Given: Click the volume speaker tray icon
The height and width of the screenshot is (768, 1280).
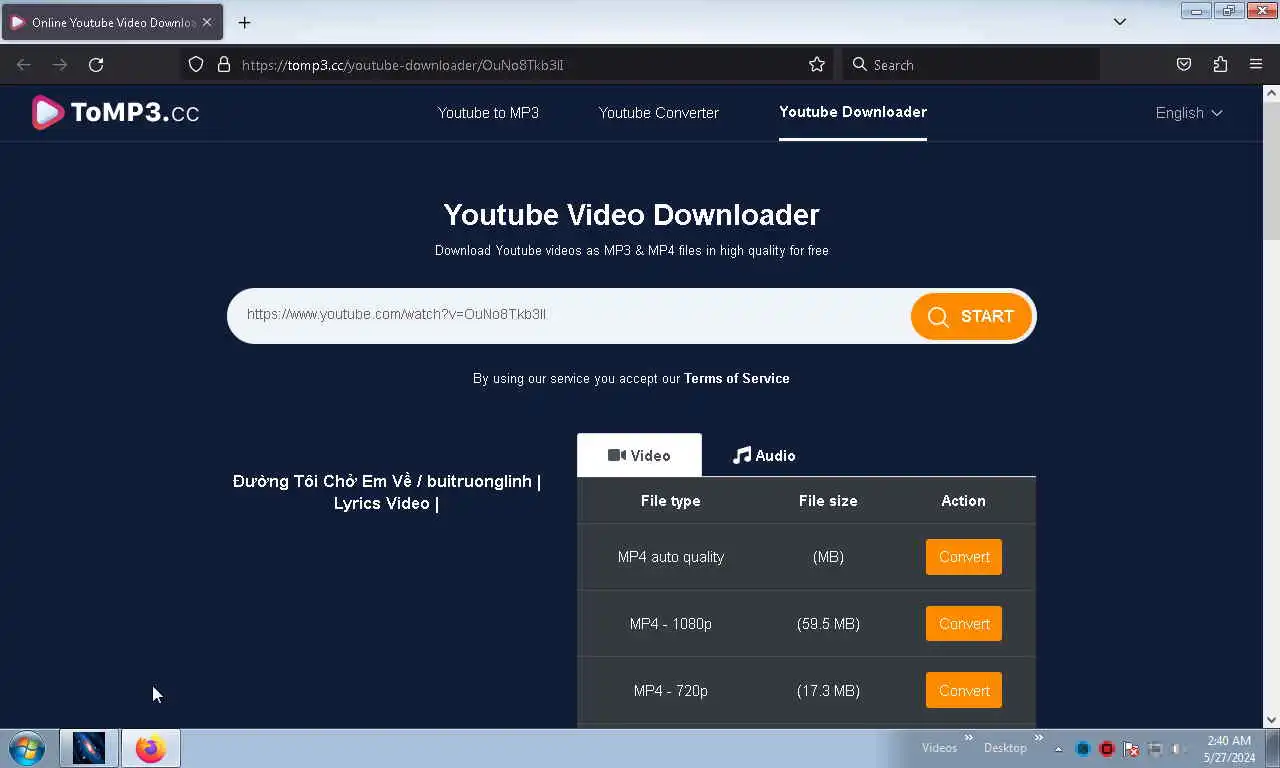Looking at the screenshot, I should [1179, 749].
